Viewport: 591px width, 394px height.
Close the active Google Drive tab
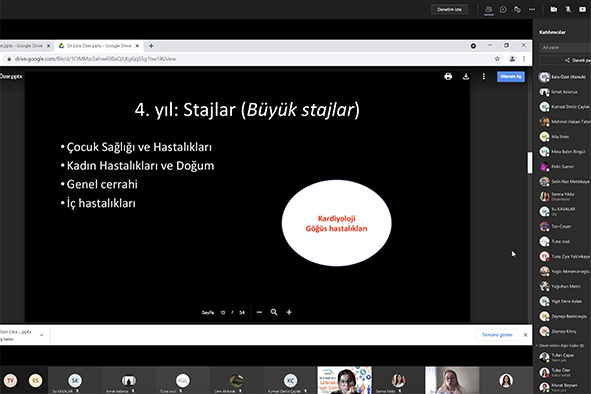[137, 46]
